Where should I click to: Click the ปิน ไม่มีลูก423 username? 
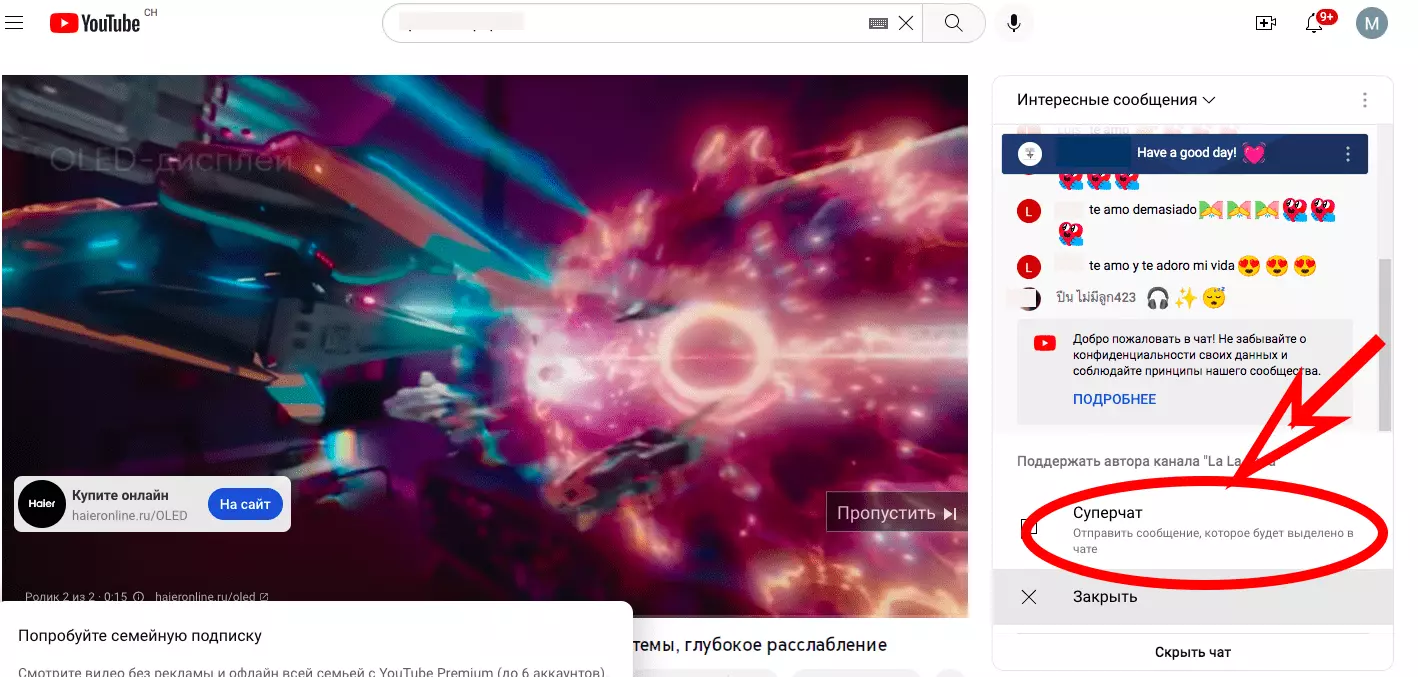1096,297
